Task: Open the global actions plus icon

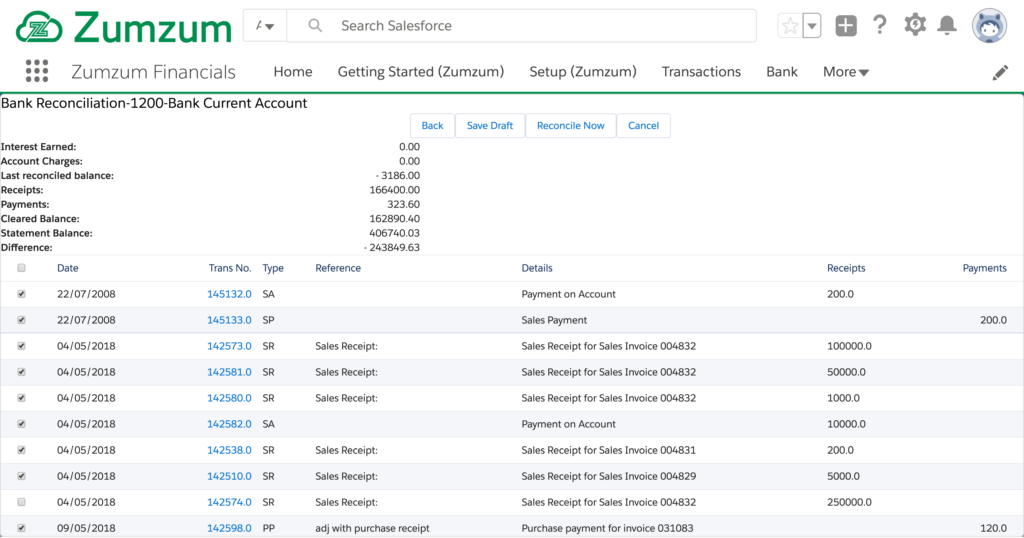Action: (846, 26)
